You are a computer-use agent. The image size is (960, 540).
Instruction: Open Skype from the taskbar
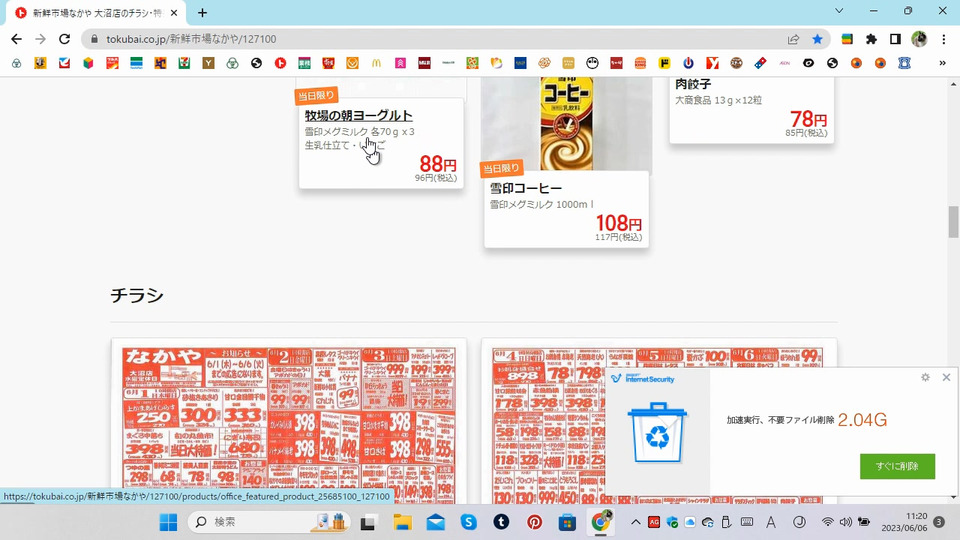(468, 522)
